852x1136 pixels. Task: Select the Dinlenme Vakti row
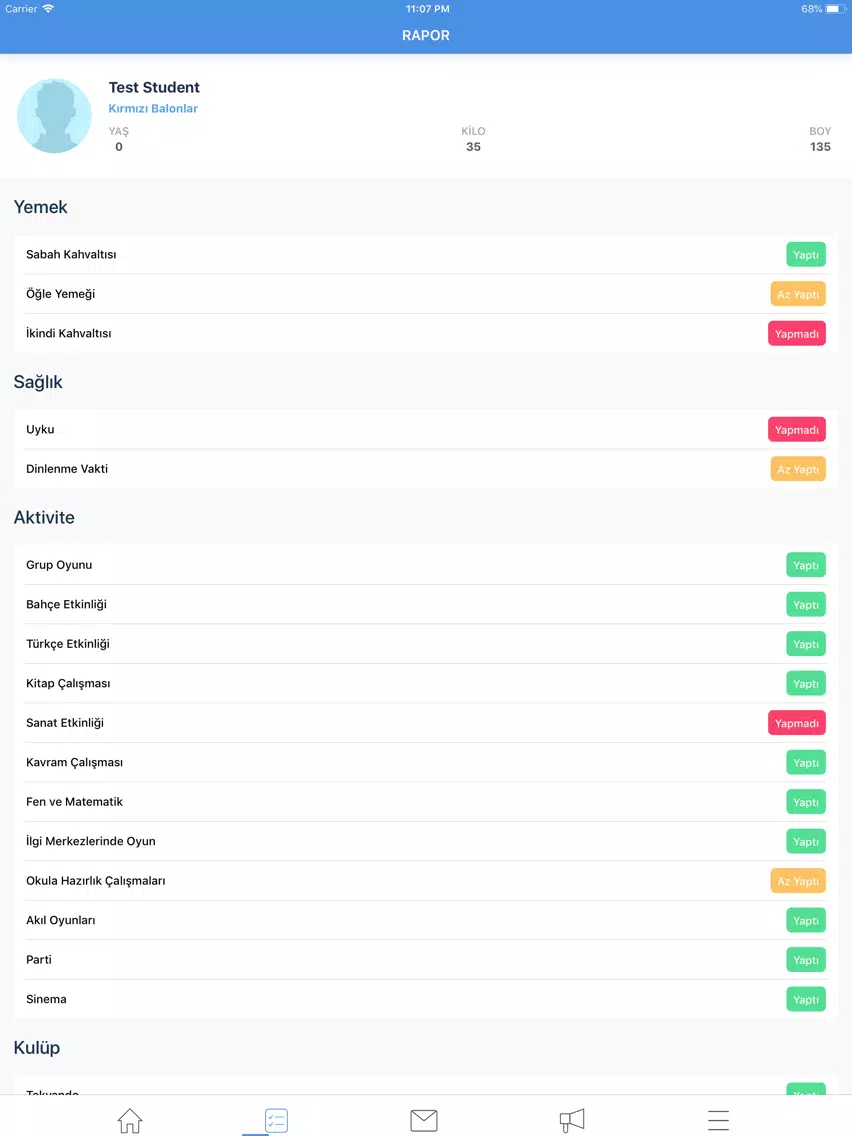click(x=426, y=469)
